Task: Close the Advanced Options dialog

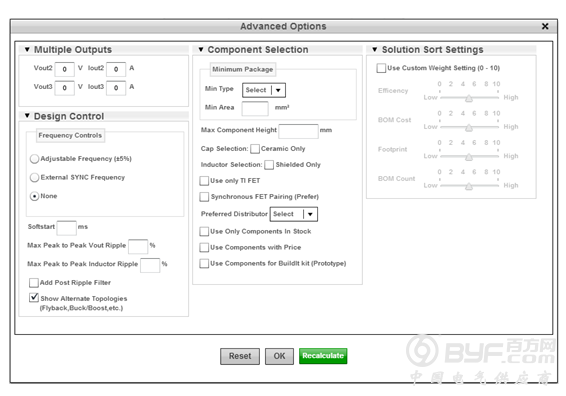Action: (x=545, y=26)
